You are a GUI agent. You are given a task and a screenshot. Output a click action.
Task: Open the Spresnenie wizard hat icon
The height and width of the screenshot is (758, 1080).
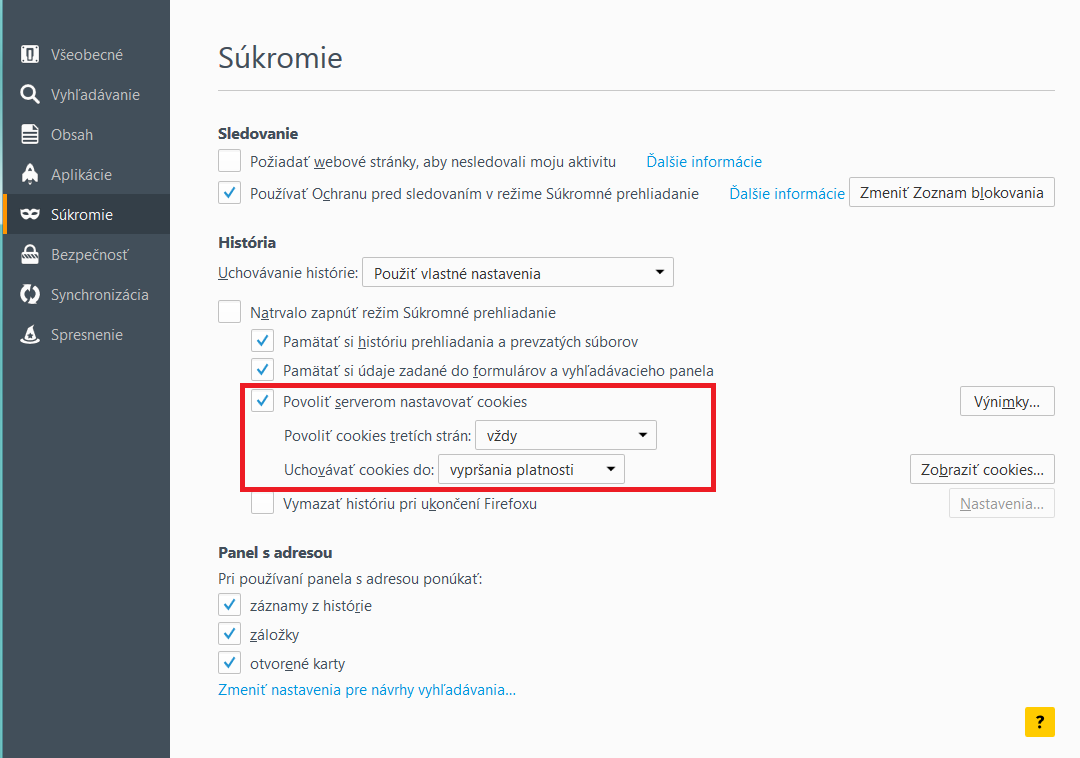pyautogui.click(x=30, y=334)
